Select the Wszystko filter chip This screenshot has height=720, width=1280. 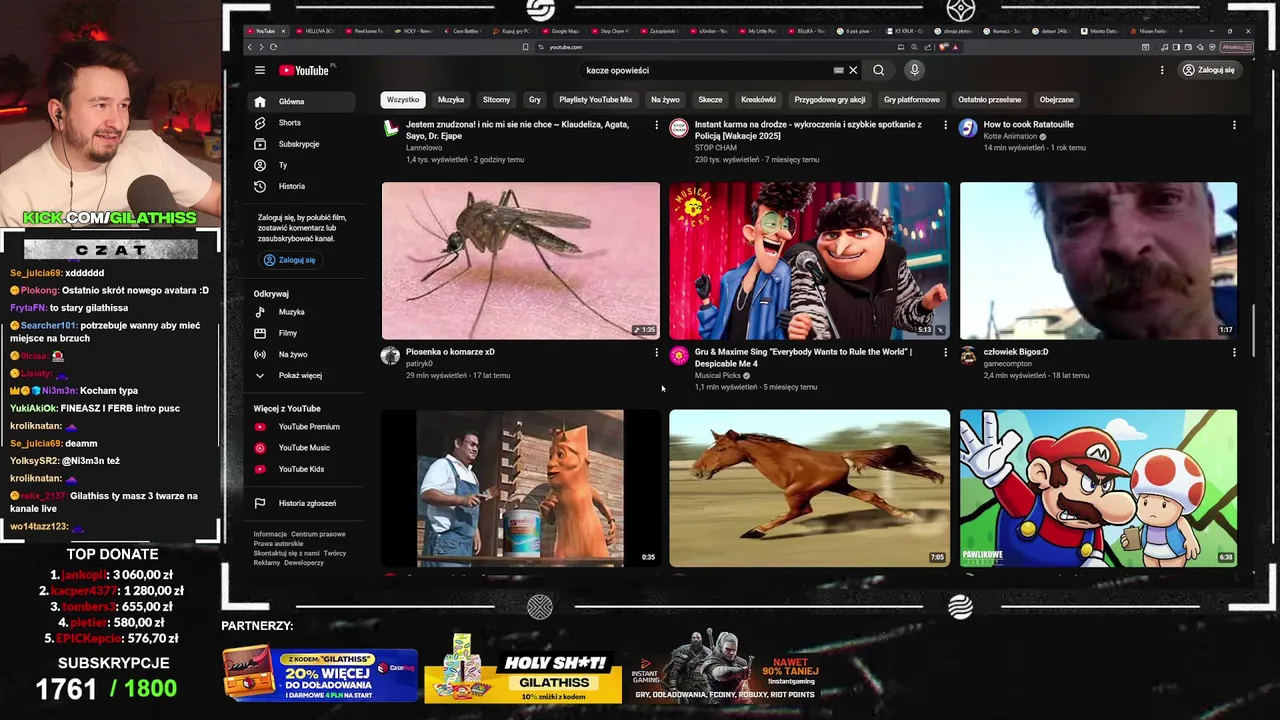point(403,100)
